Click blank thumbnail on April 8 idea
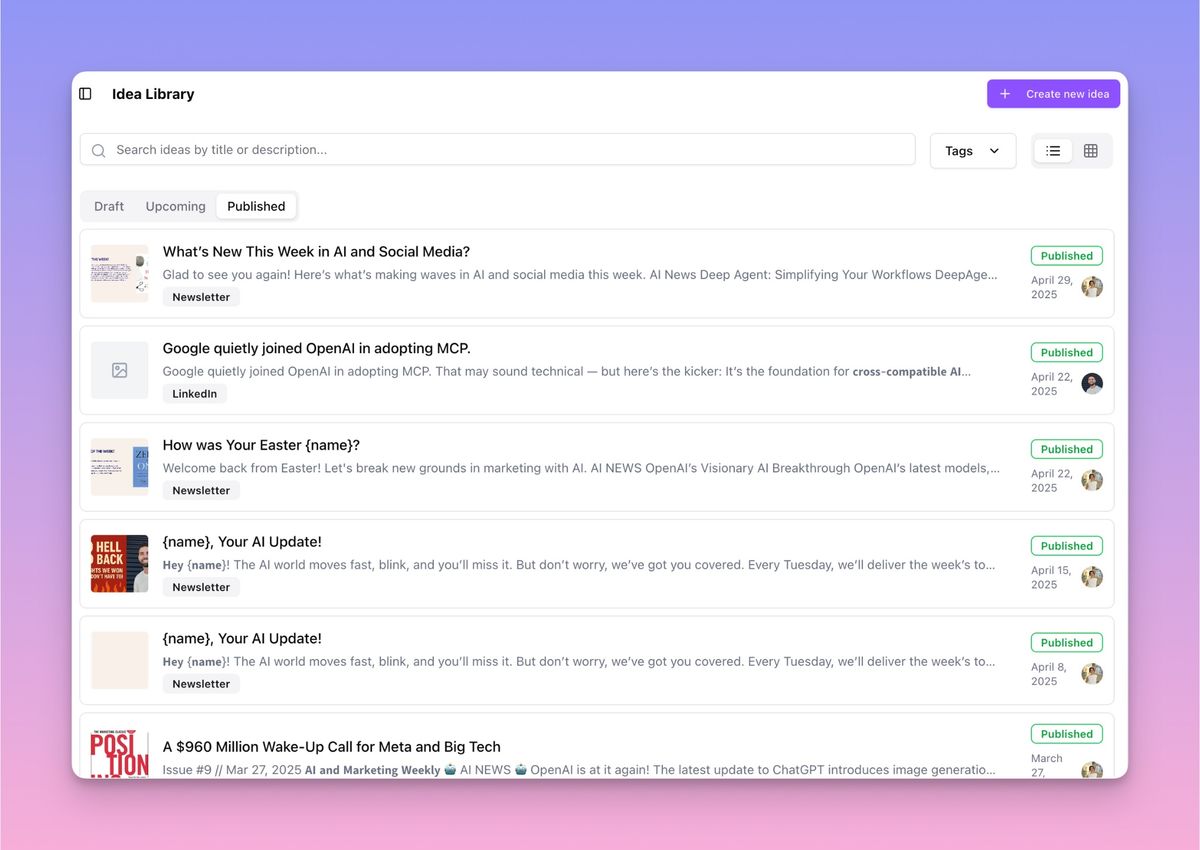The width and height of the screenshot is (1200, 850). tap(120, 660)
